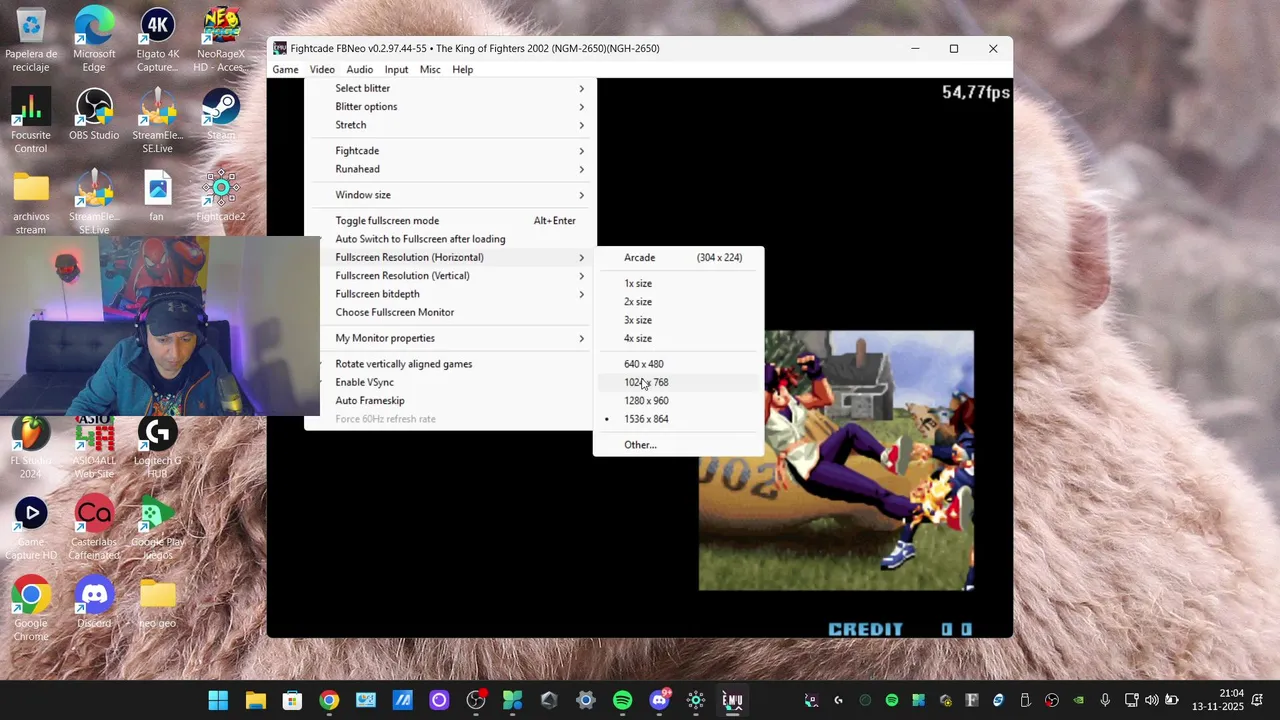
Task: Open the volume tray icon
Action: tap(1151, 700)
